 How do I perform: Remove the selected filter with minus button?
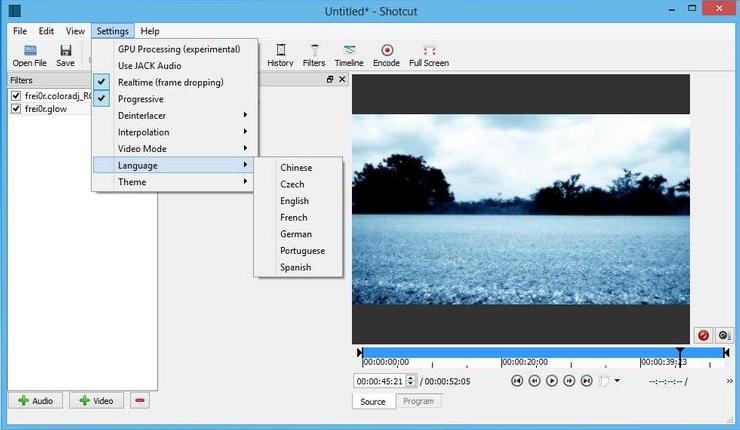click(x=140, y=401)
